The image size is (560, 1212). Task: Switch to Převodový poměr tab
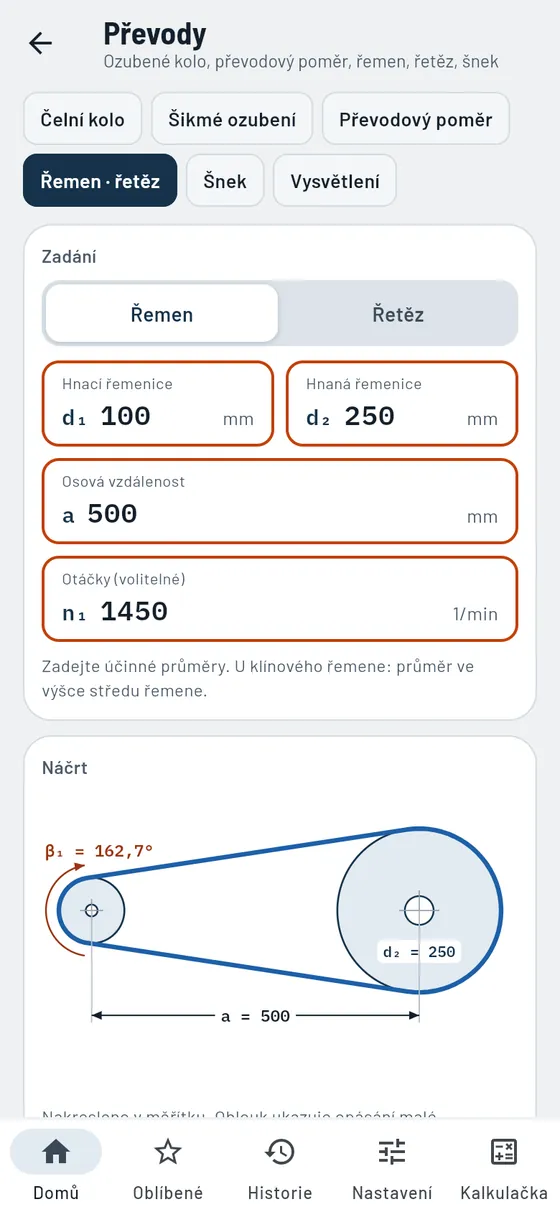(416, 119)
